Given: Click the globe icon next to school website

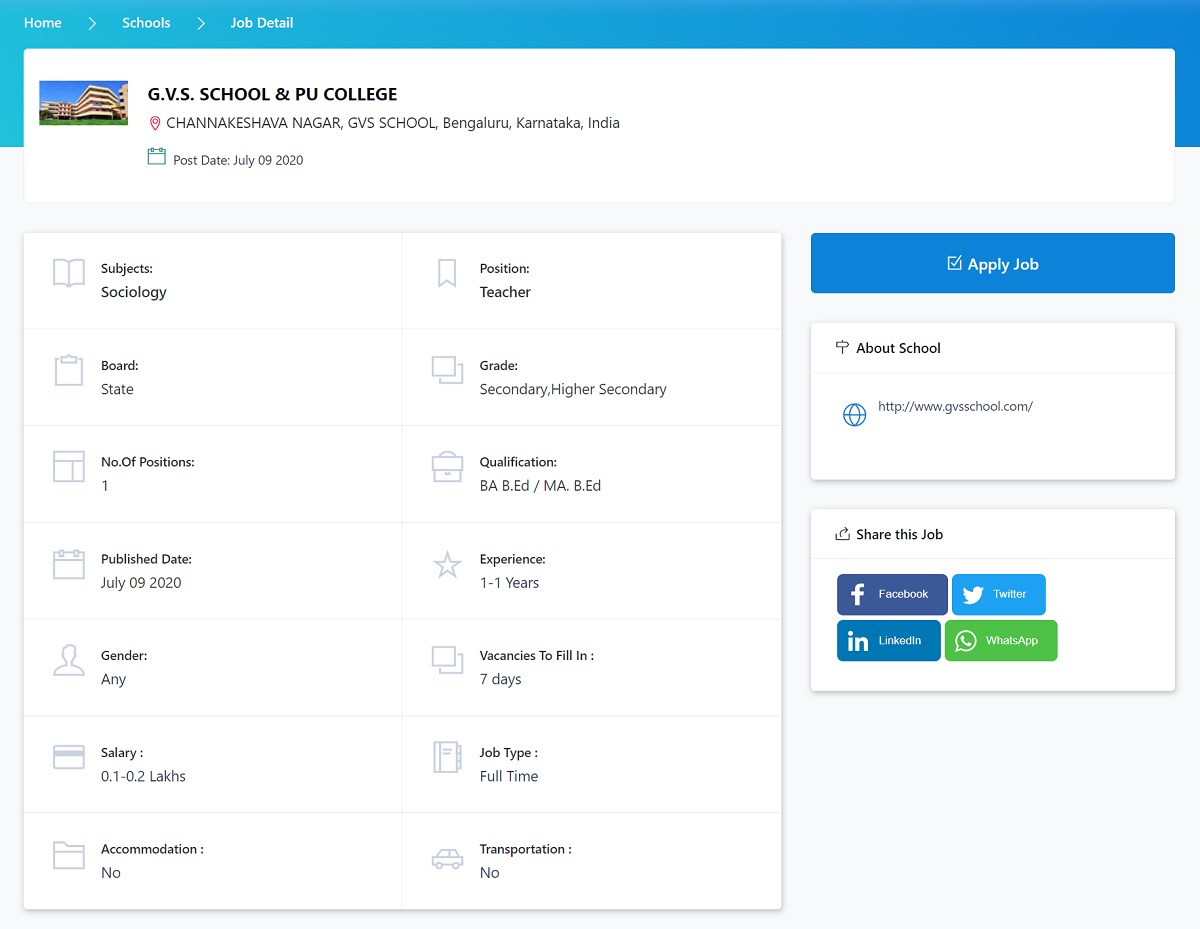Looking at the screenshot, I should [854, 414].
